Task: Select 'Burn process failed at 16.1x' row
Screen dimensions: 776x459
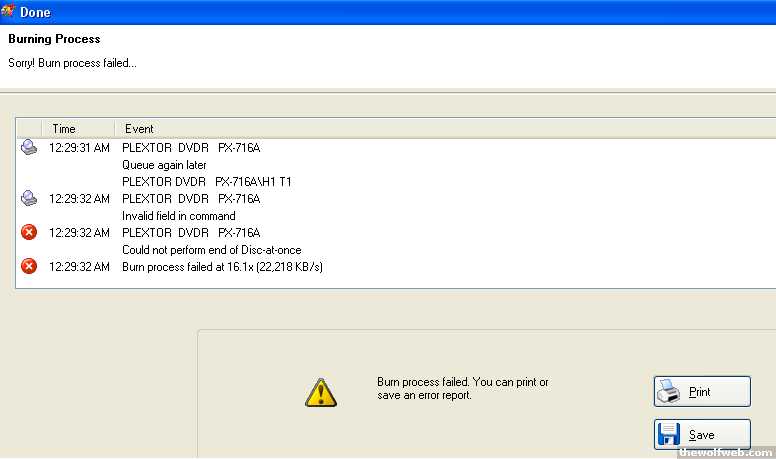Action: coord(222,266)
